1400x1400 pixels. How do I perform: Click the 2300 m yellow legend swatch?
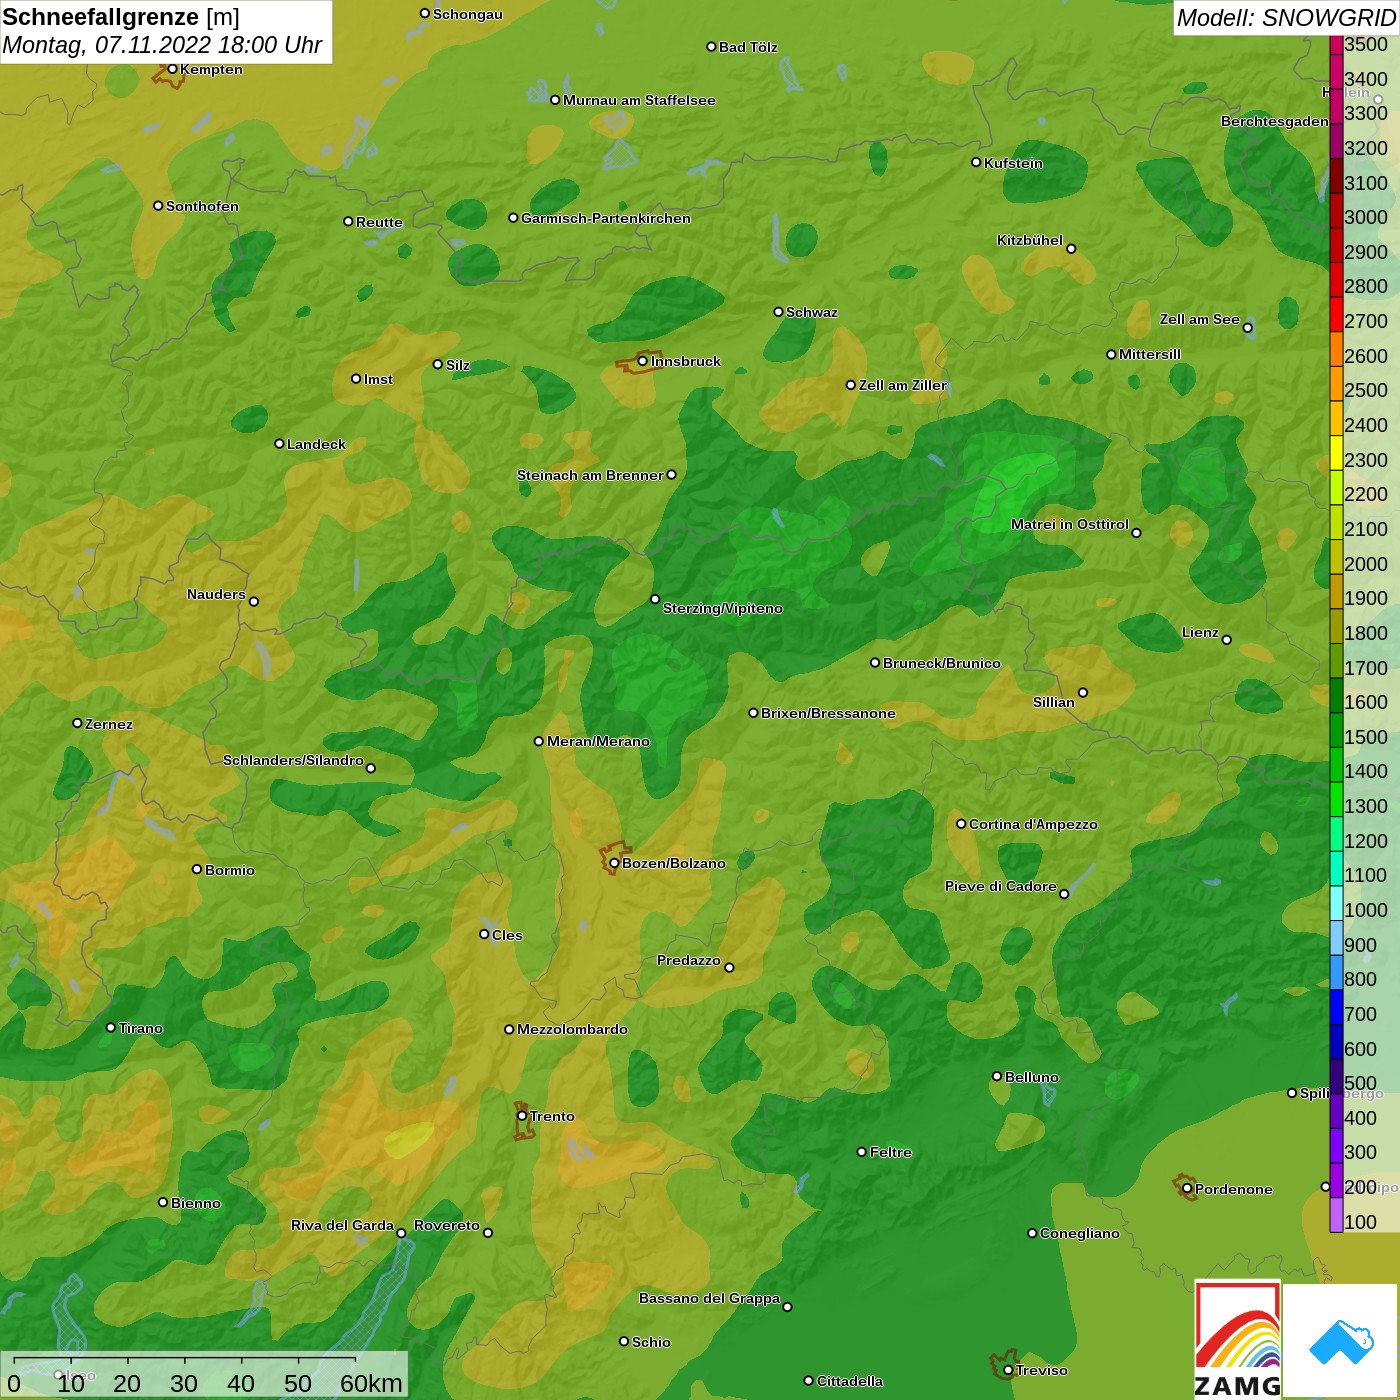pyautogui.click(x=1336, y=453)
